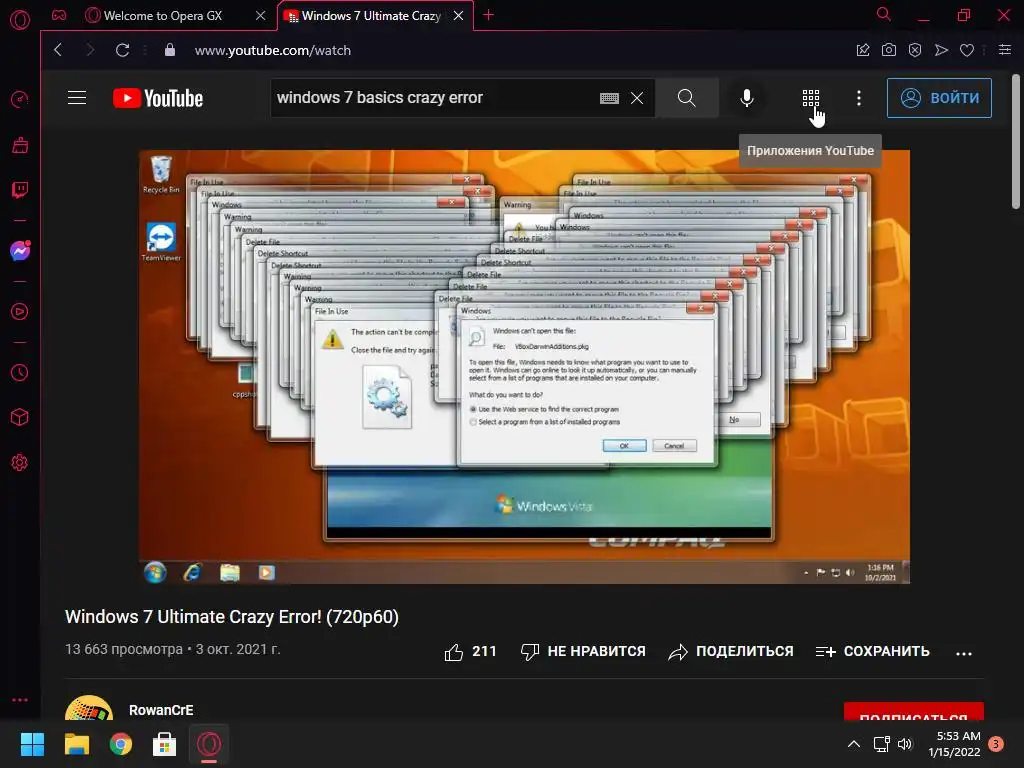Image resolution: width=1024 pixels, height=768 pixels.
Task: Click the padlock site security icon
Action: coord(170,50)
